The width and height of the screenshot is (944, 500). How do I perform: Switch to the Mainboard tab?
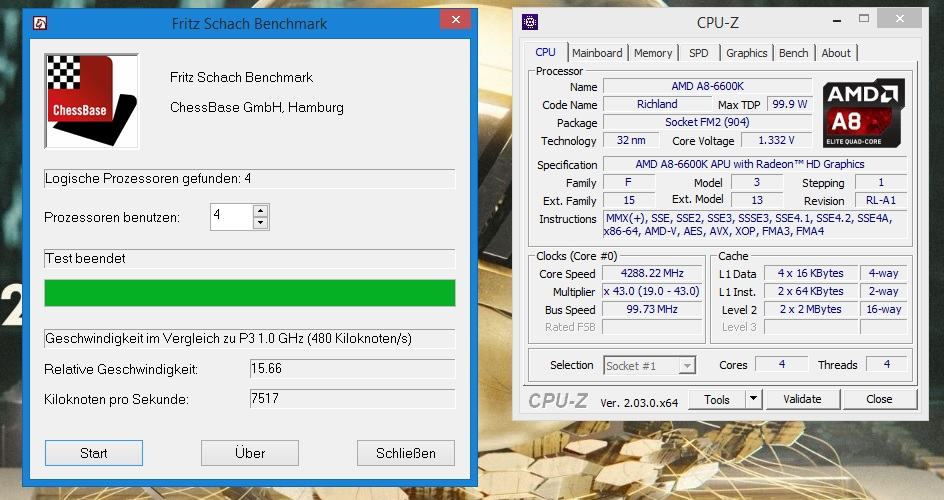597,53
